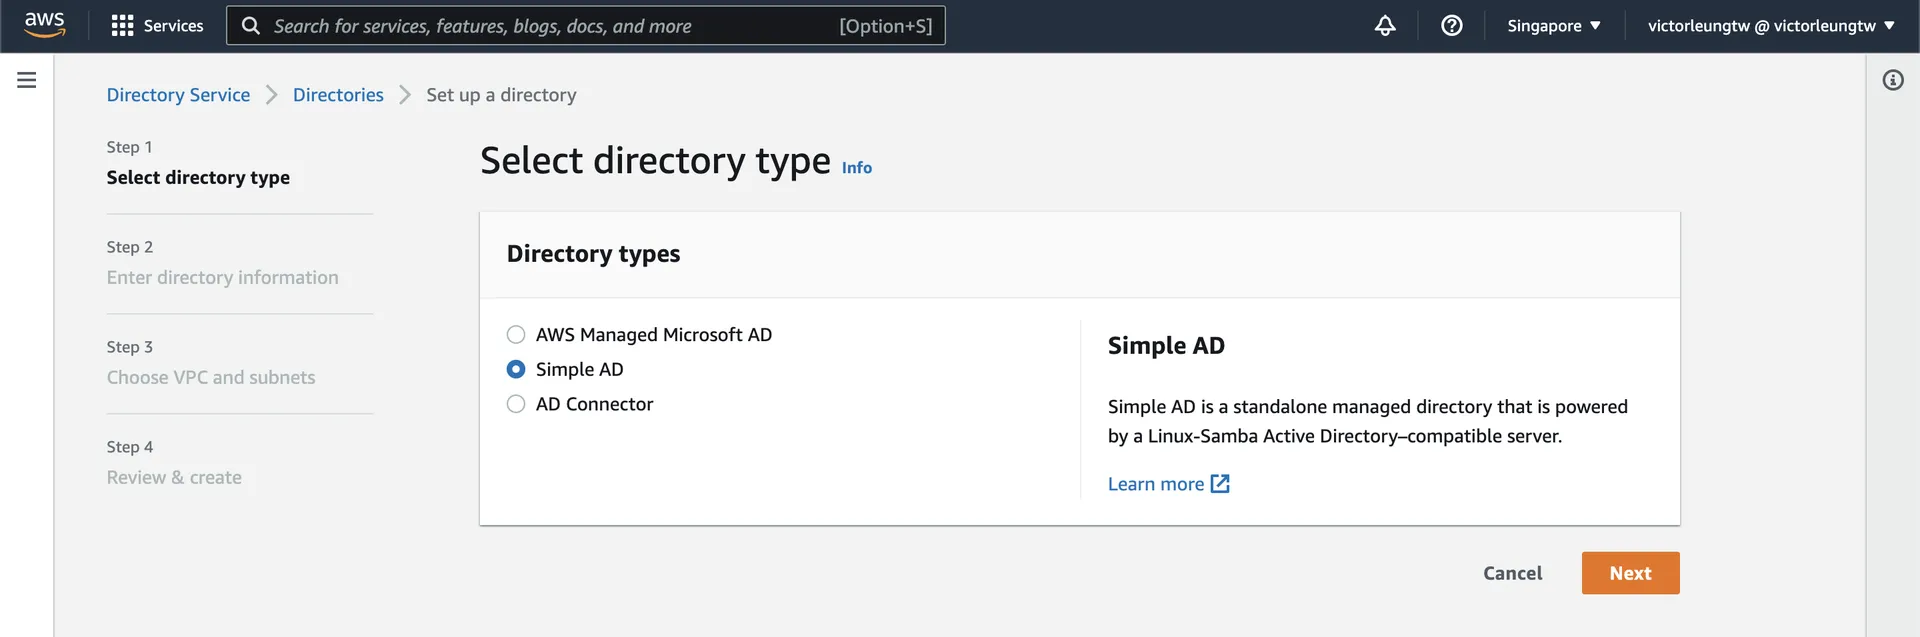Screen dimensions: 1920x637
Task: Open the victorleungtw account dropdown
Action: (1771, 26)
